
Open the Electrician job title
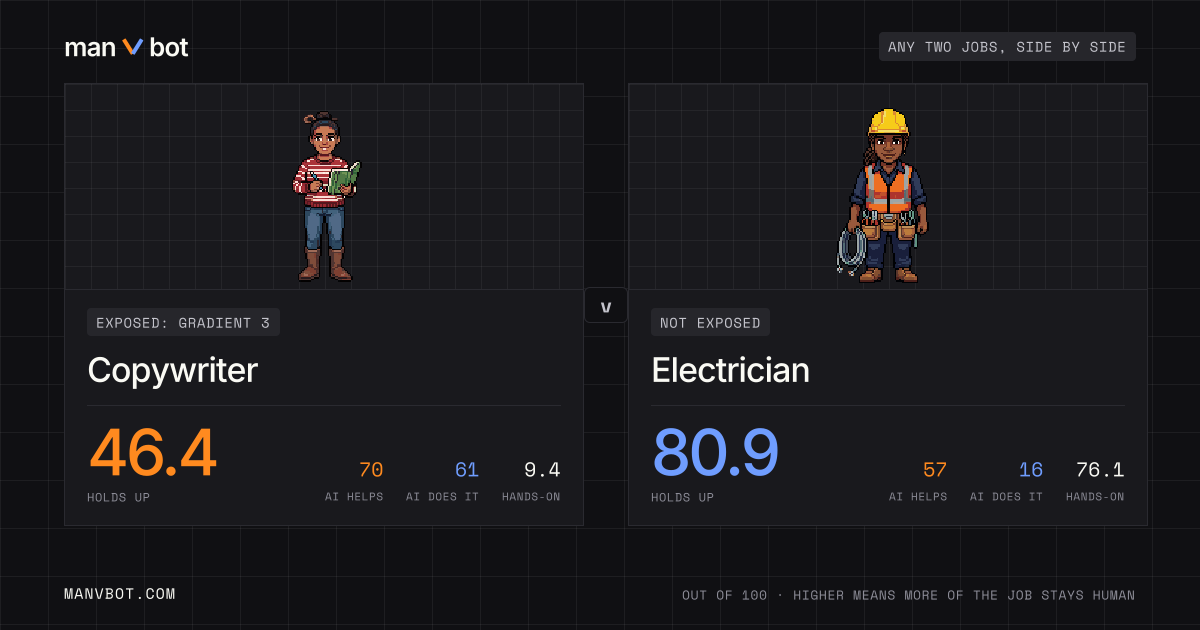point(730,371)
